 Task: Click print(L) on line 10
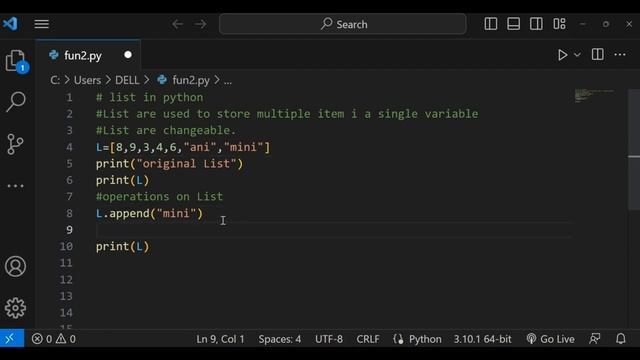(x=122, y=247)
